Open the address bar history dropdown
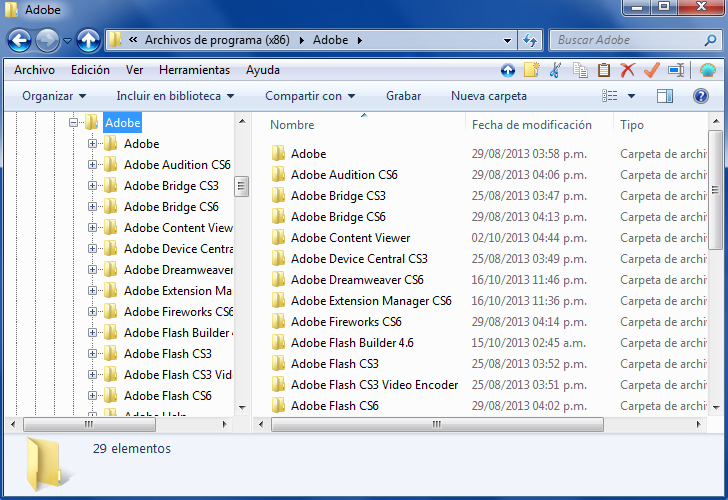The height and width of the screenshot is (500, 728). (x=507, y=40)
